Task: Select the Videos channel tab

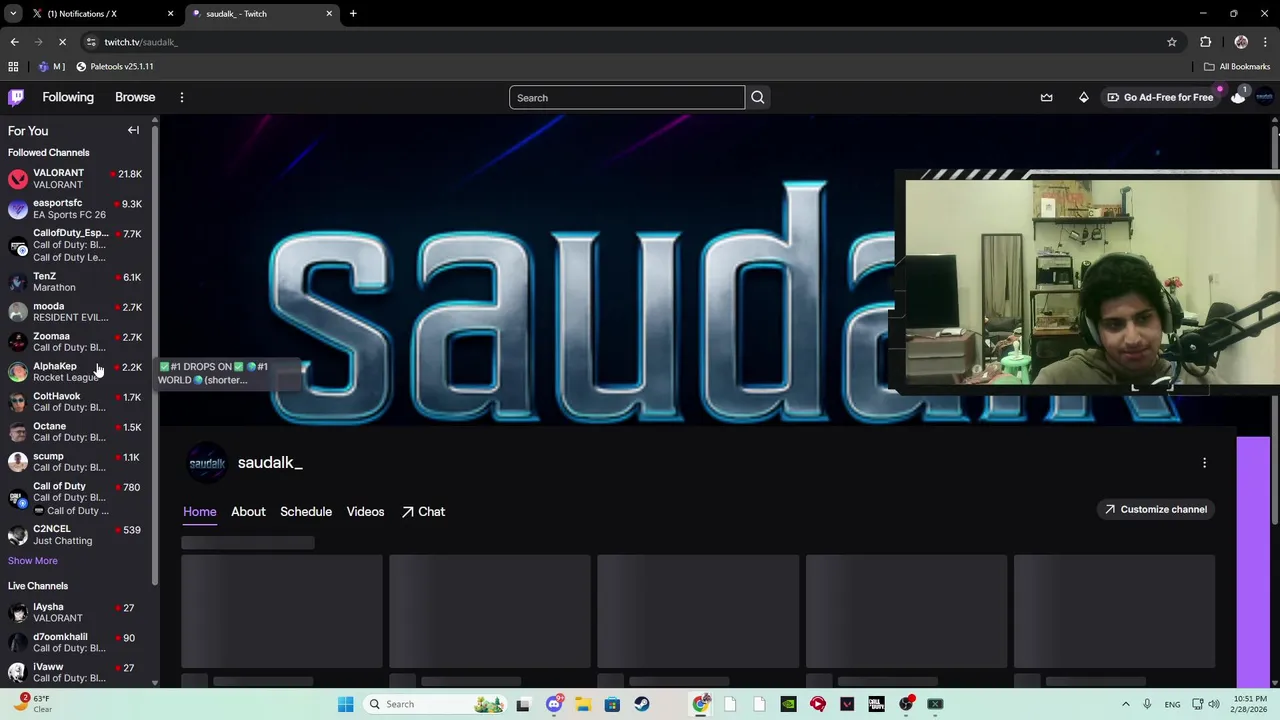Action: [x=365, y=512]
